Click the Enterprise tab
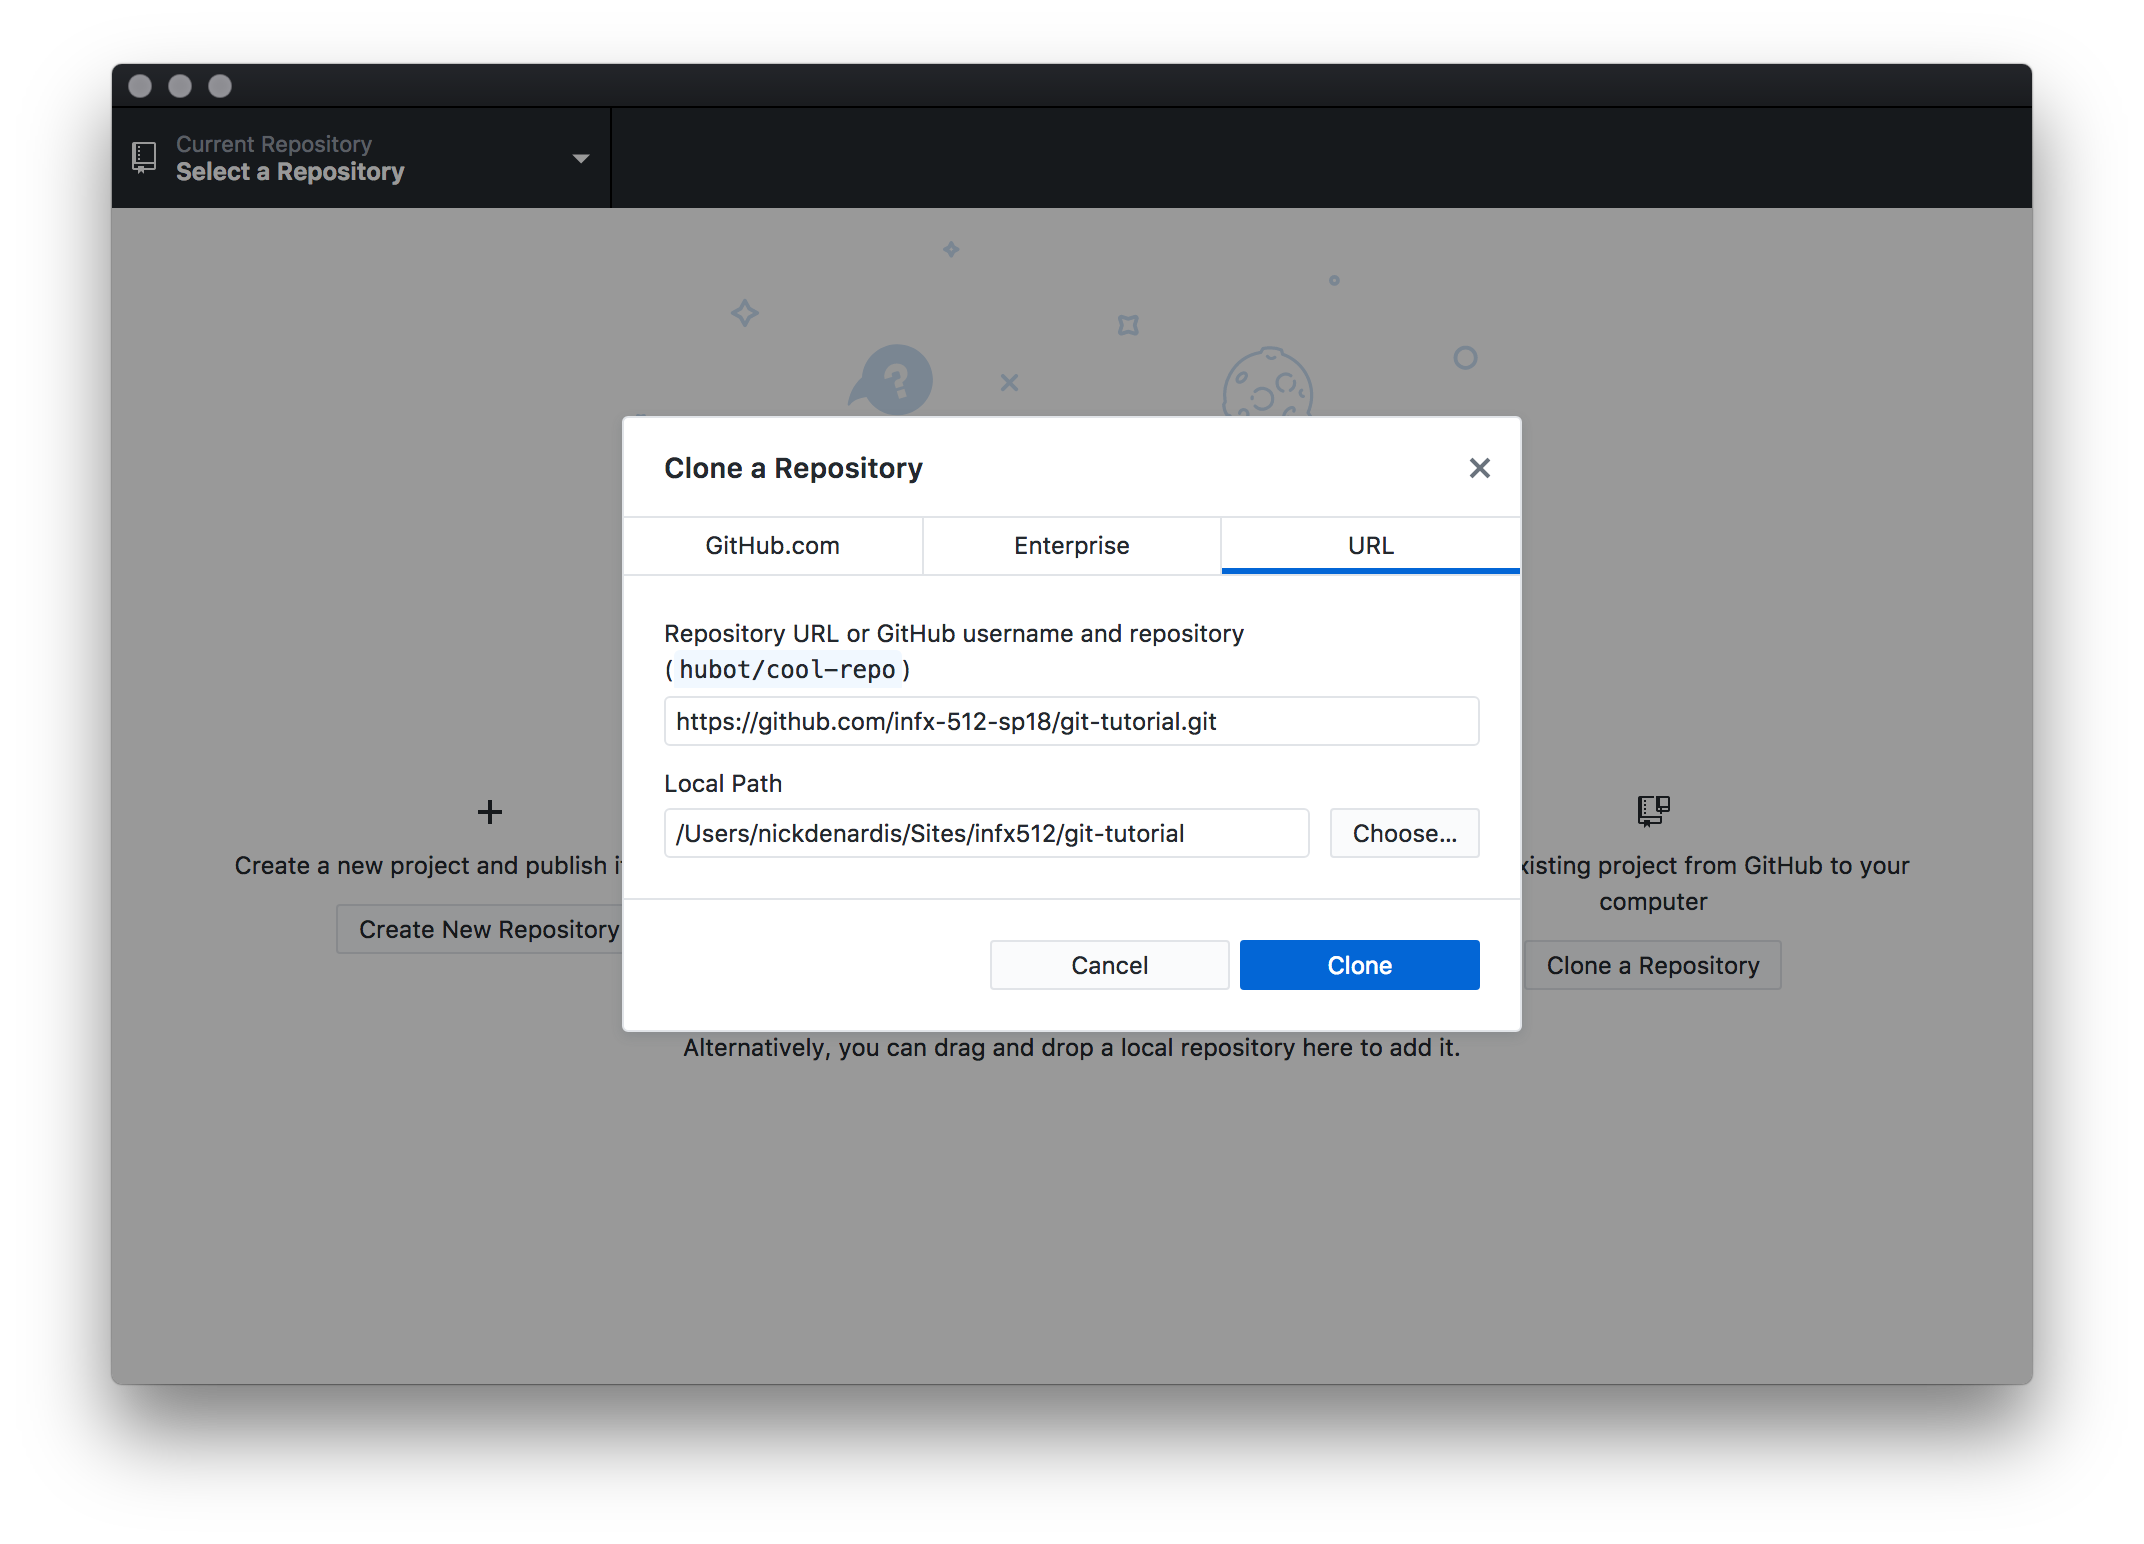Image resolution: width=2144 pixels, height=1544 pixels. 1072,544
